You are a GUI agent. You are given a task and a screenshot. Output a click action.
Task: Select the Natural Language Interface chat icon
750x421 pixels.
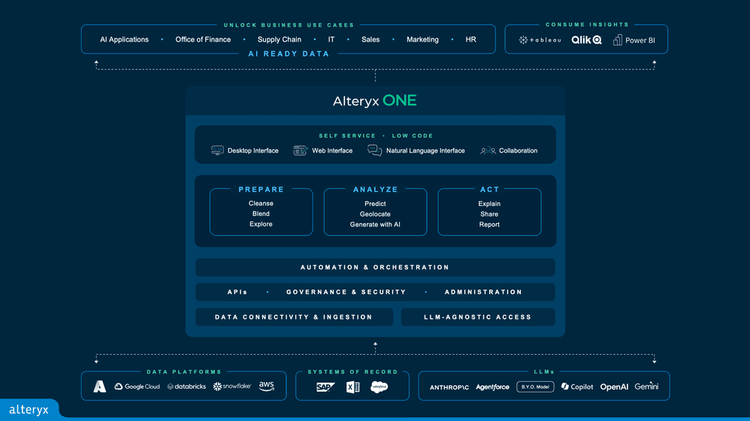tap(374, 151)
